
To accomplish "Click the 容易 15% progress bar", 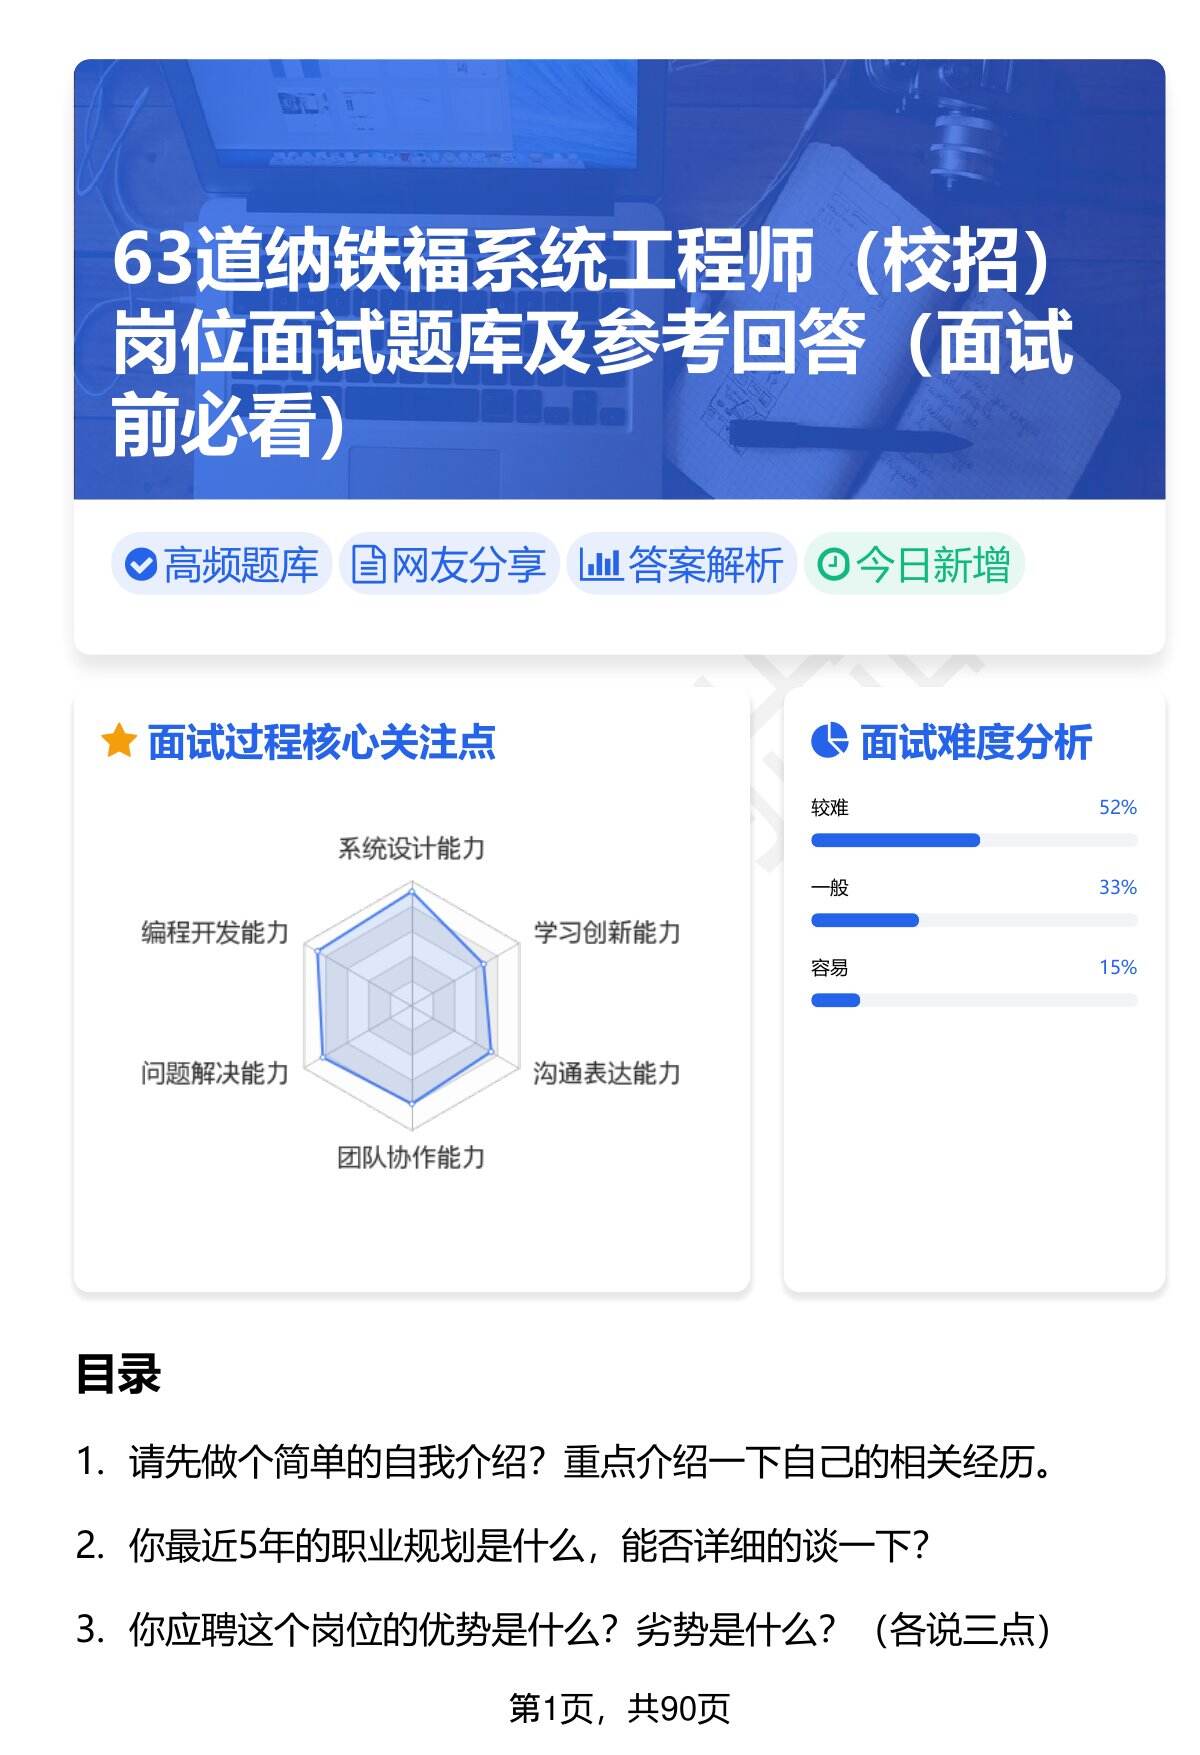I will coord(973,1000).
